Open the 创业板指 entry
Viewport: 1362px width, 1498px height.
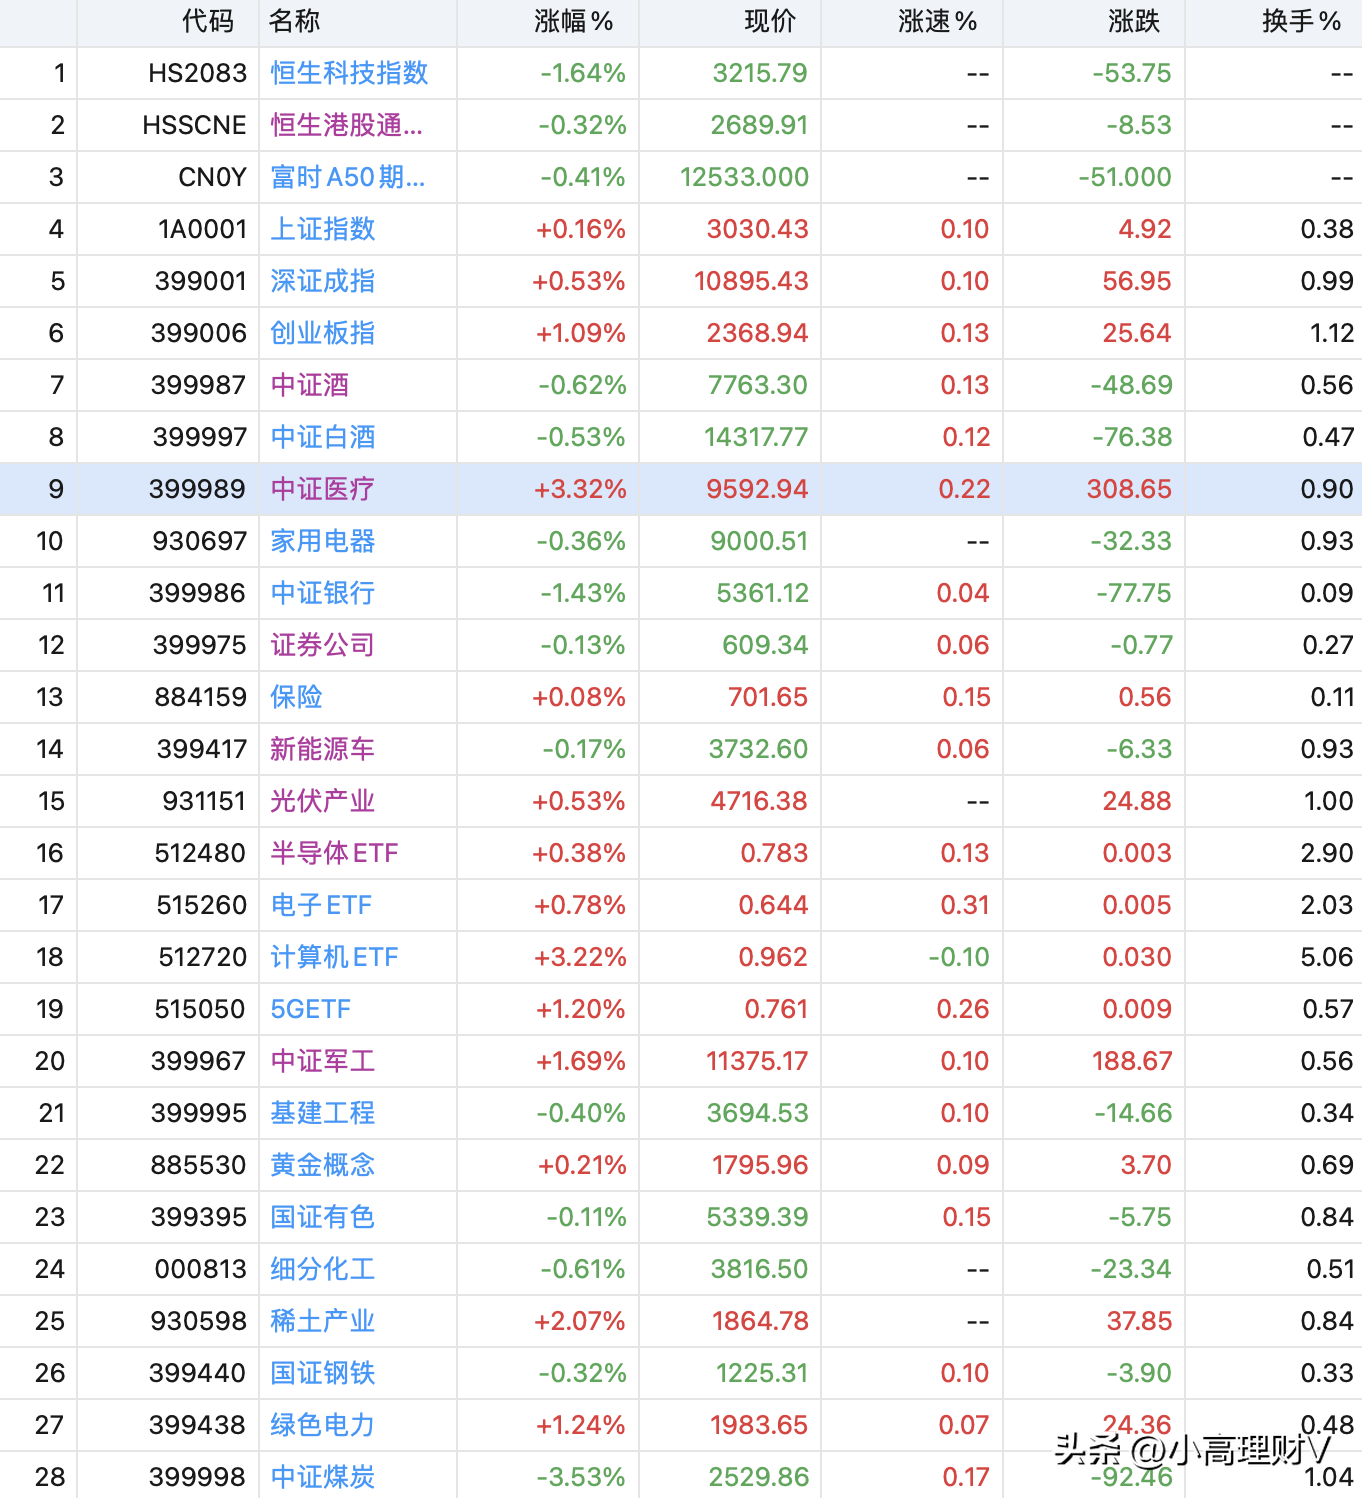323,333
